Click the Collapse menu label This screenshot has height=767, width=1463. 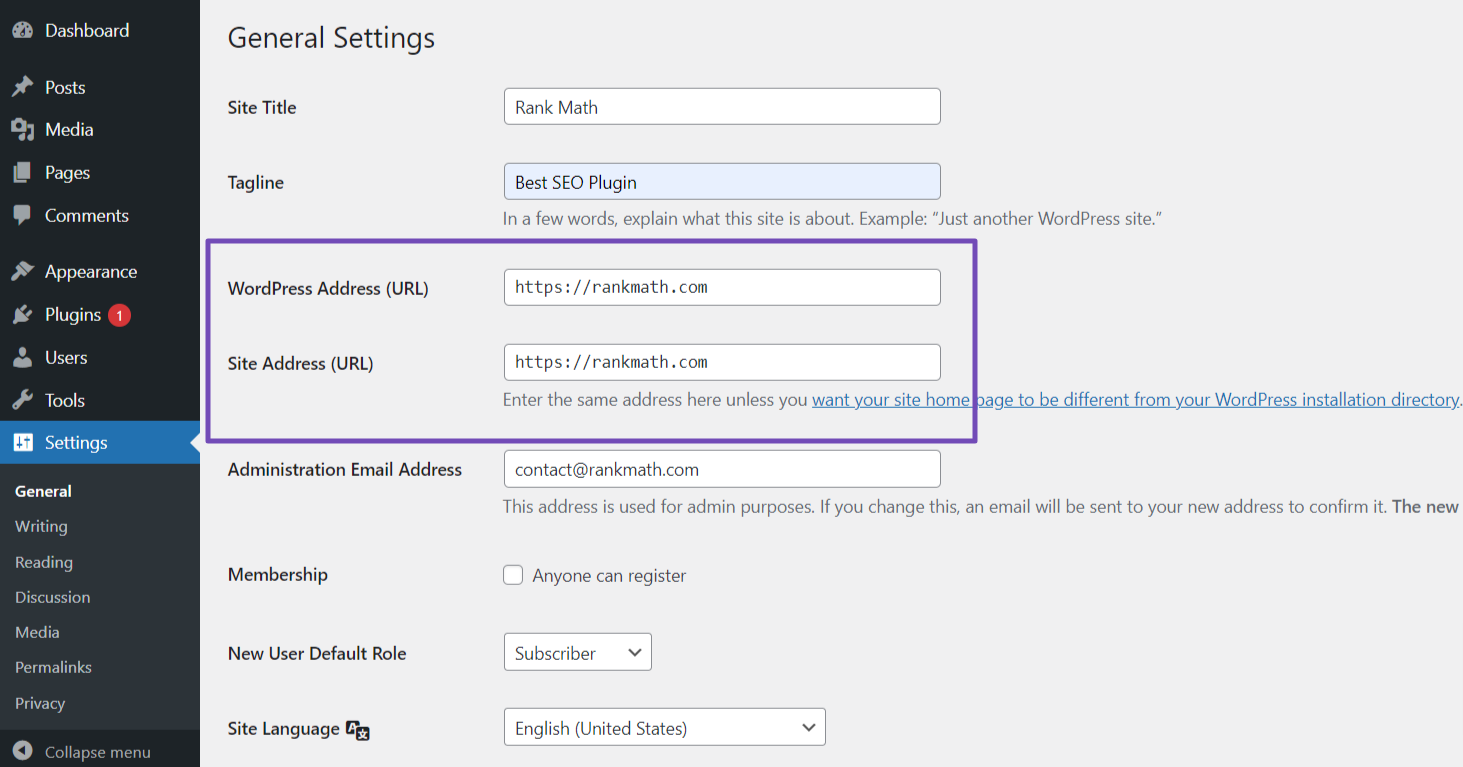[98, 752]
